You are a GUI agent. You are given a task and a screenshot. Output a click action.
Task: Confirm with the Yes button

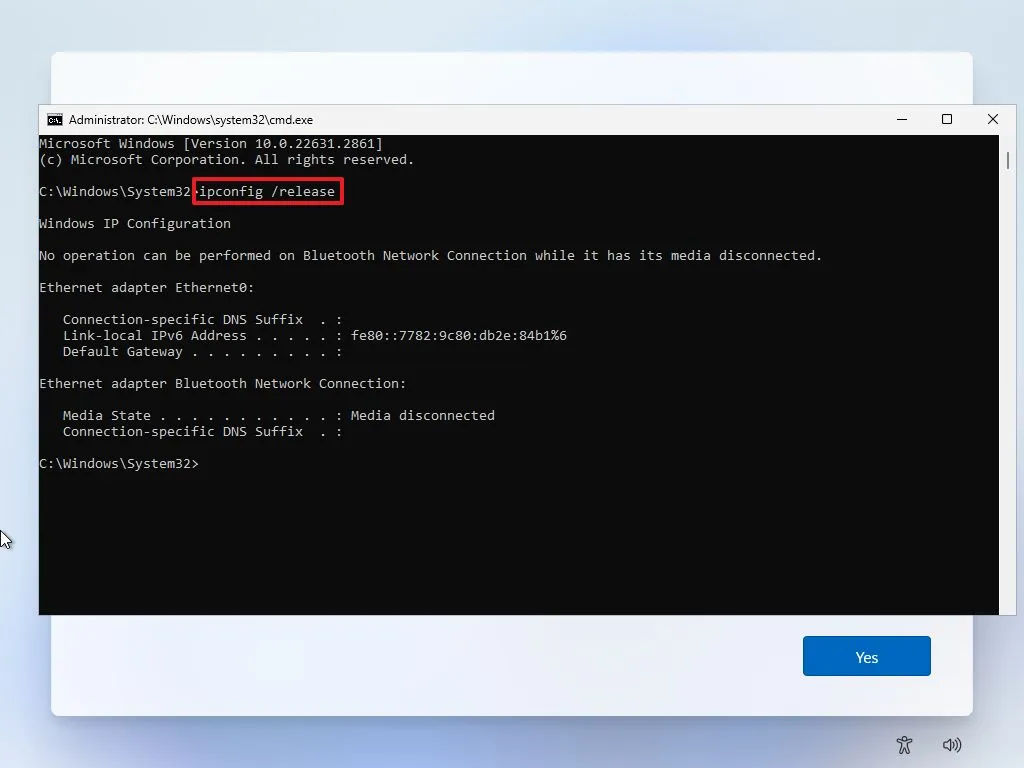866,656
